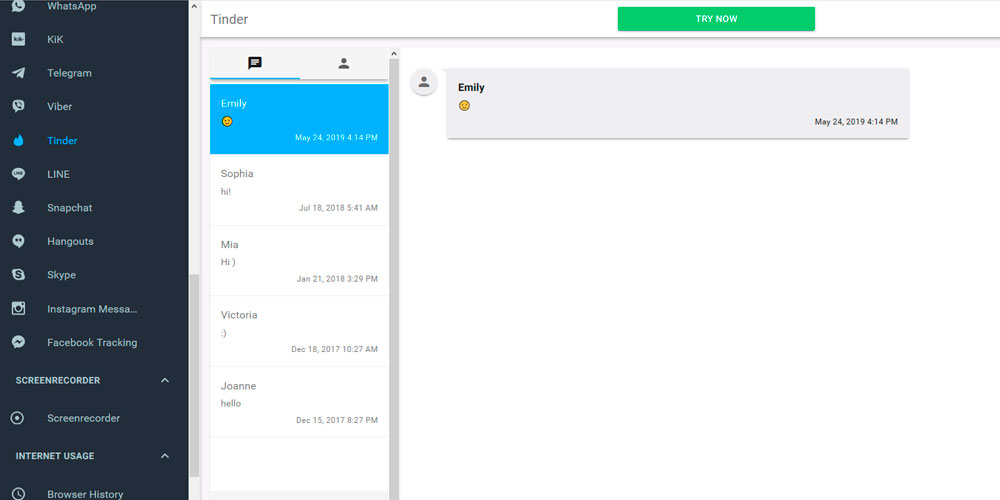The width and height of the screenshot is (1000, 500).
Task: Click the Screenrecorder circle icon
Action: 18,418
